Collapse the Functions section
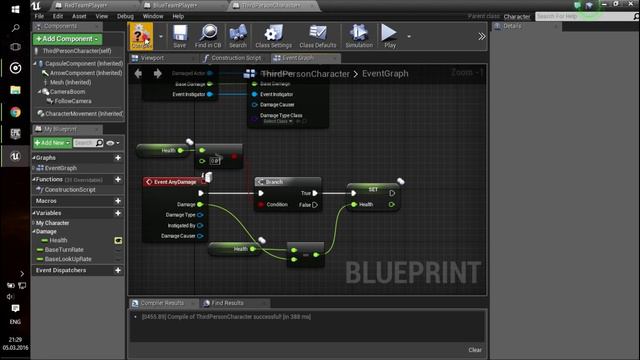Image resolution: width=640 pixels, height=360 pixels. tap(34, 180)
